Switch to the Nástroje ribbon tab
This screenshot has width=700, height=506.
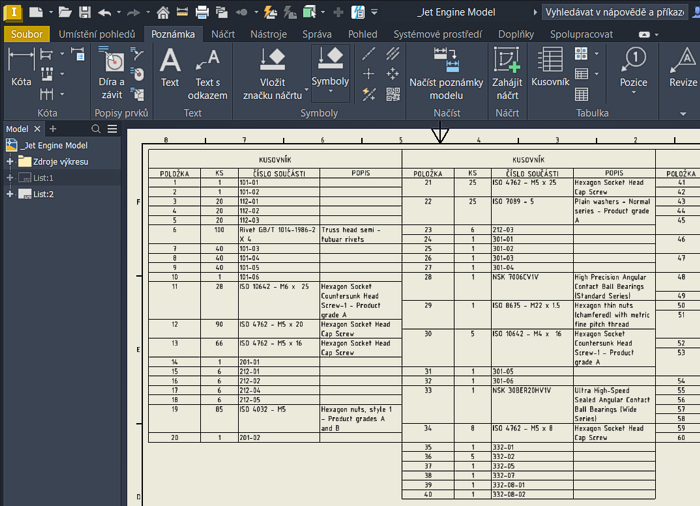268,34
